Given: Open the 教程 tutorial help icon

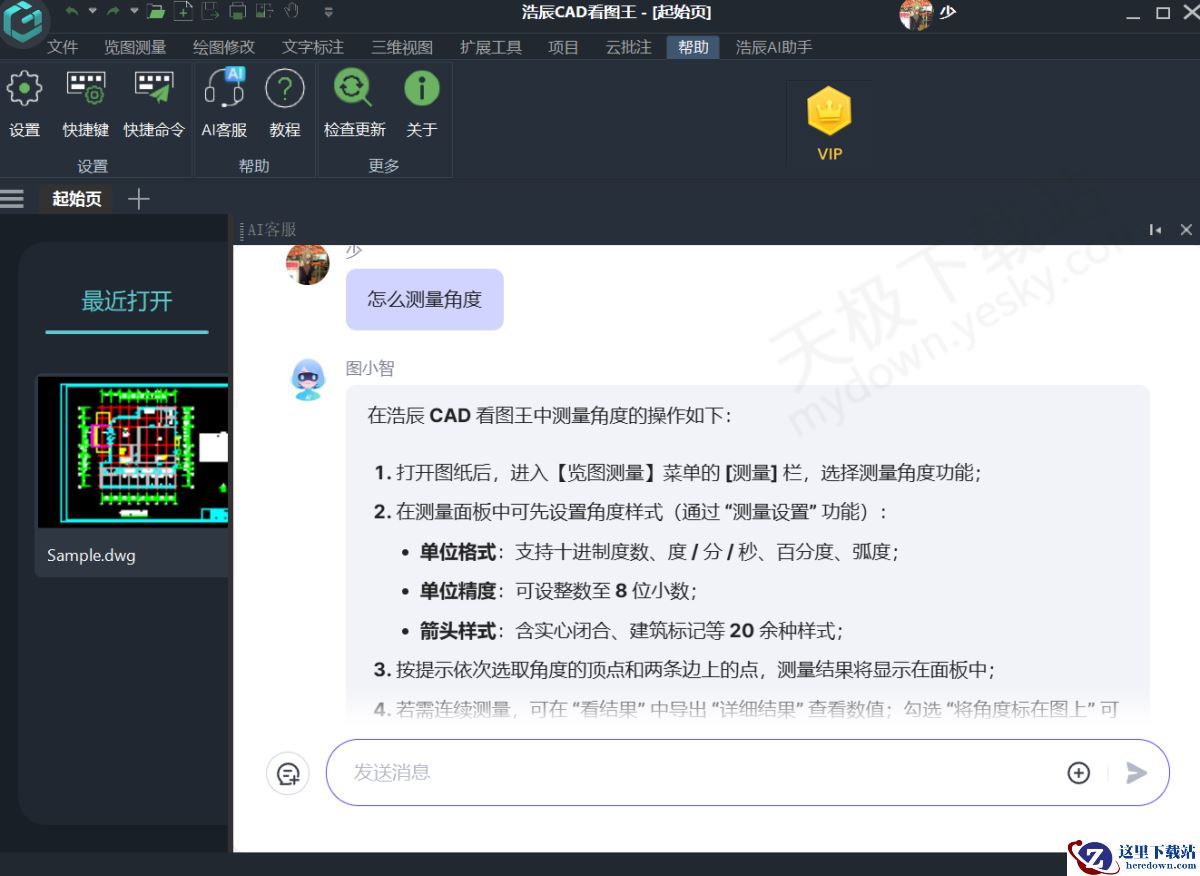Looking at the screenshot, I should tap(285, 87).
